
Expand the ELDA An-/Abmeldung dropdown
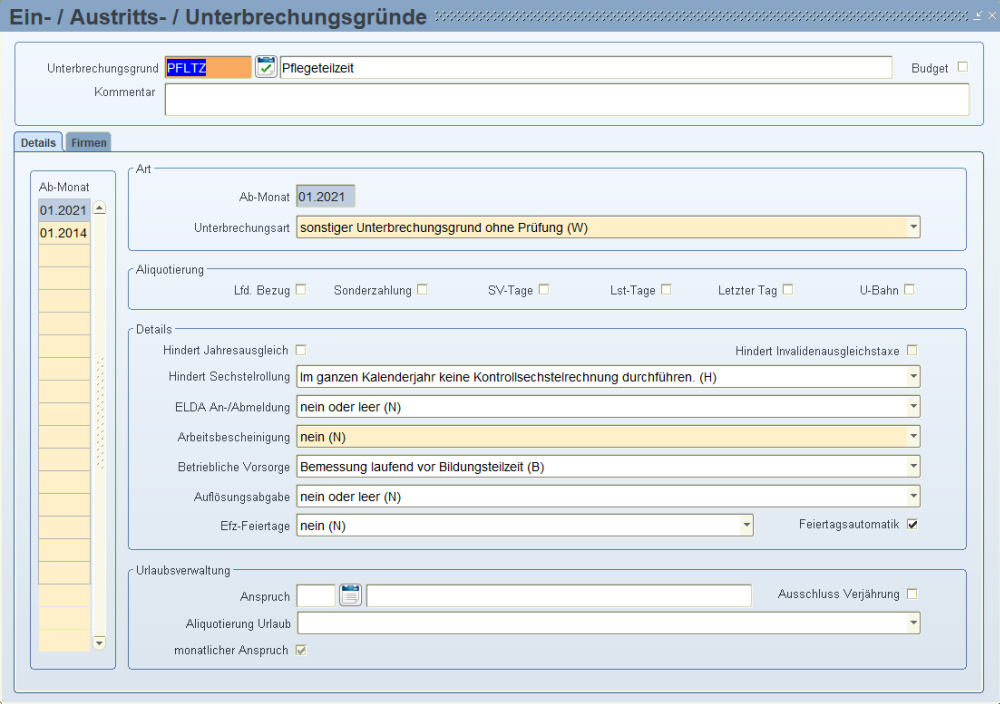point(913,407)
